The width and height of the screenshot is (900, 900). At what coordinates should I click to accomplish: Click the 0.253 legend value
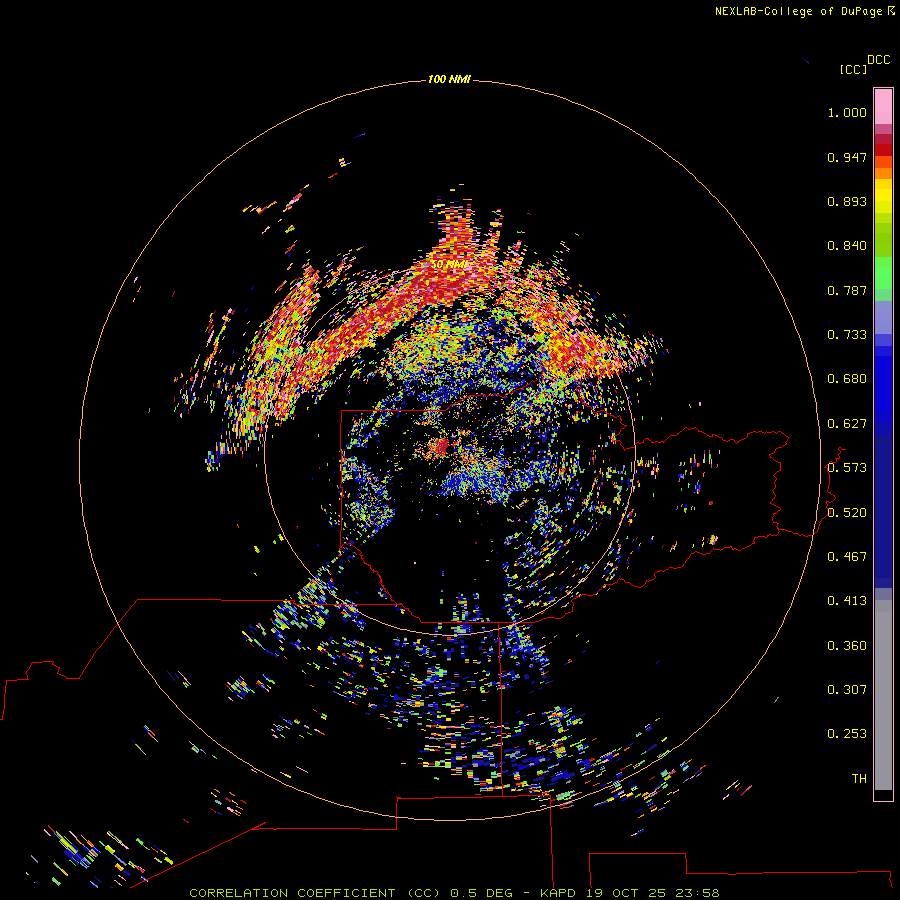click(x=847, y=734)
